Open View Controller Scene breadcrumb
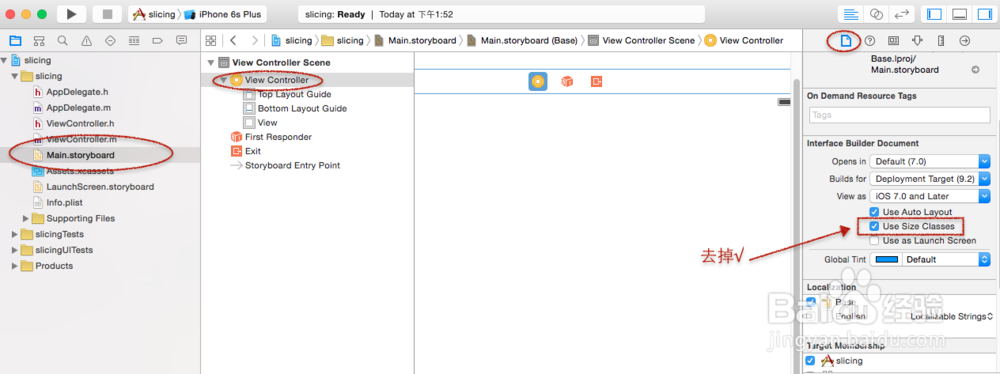The image size is (1000, 374). (642, 40)
